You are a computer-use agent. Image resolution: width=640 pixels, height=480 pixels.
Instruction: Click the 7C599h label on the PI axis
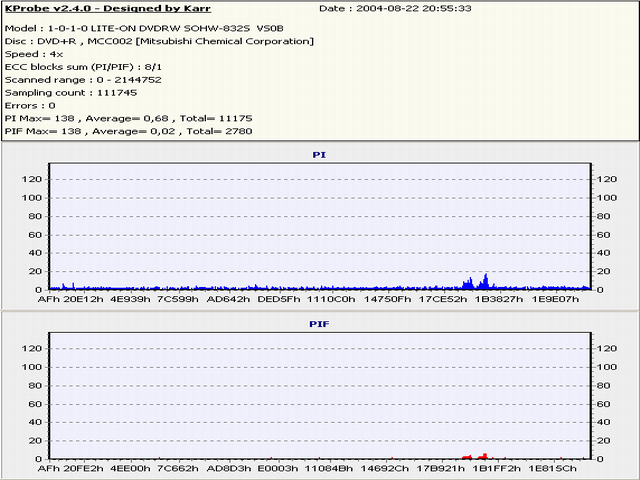coord(178,299)
